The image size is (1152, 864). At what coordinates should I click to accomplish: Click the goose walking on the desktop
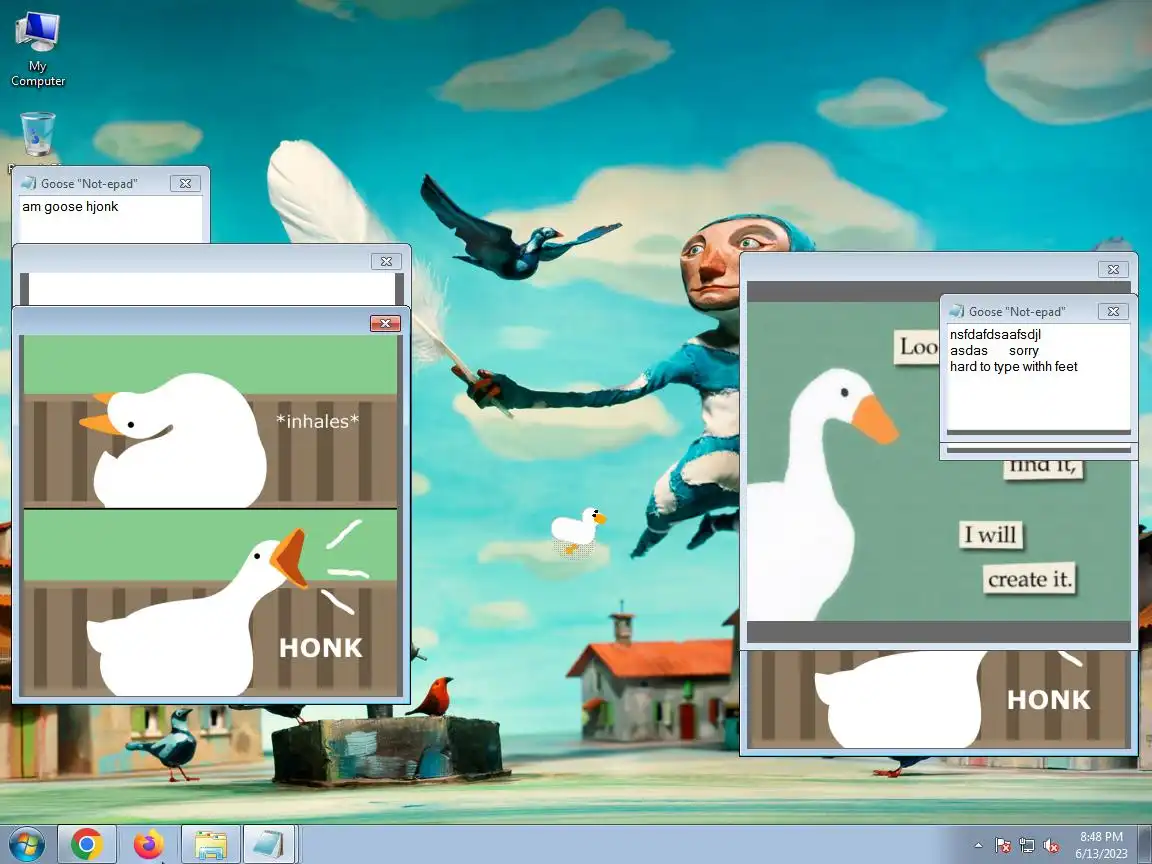578,529
